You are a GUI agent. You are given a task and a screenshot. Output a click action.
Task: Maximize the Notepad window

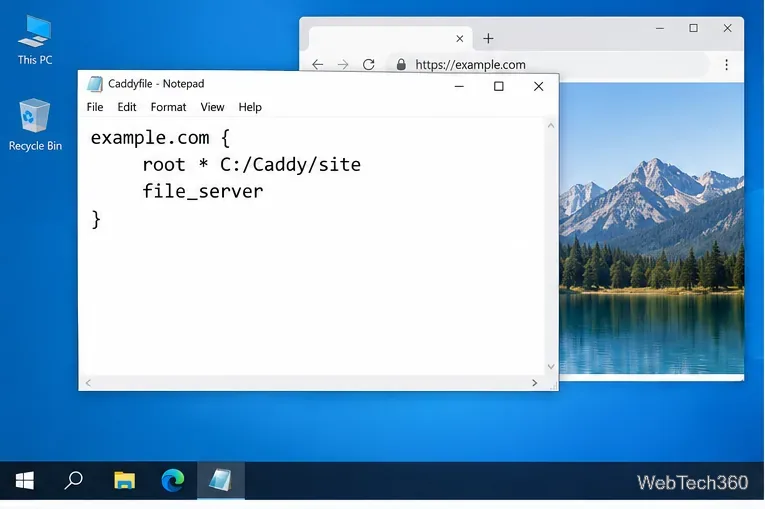[x=499, y=86]
